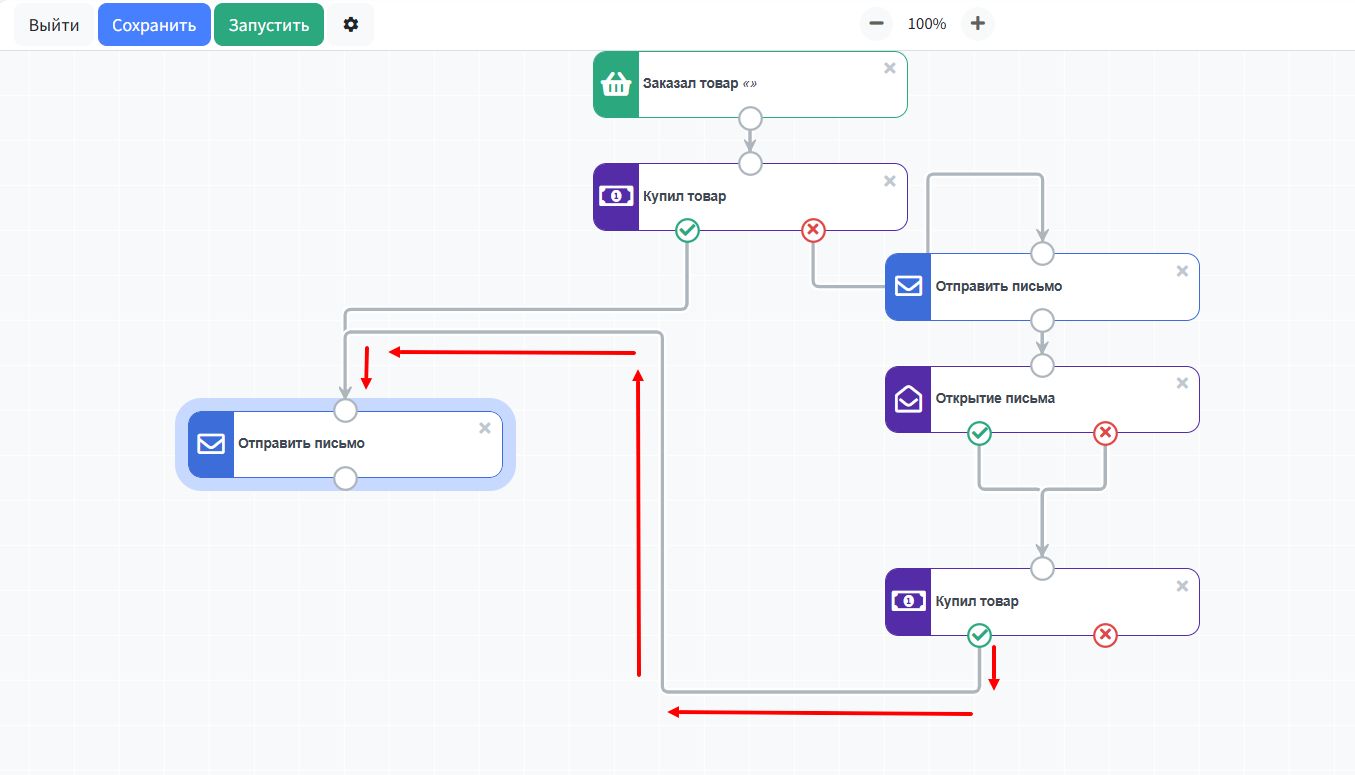Image resolution: width=1355 pixels, height=775 pixels.
Task: Click the Выйти button
Action: click(54, 25)
